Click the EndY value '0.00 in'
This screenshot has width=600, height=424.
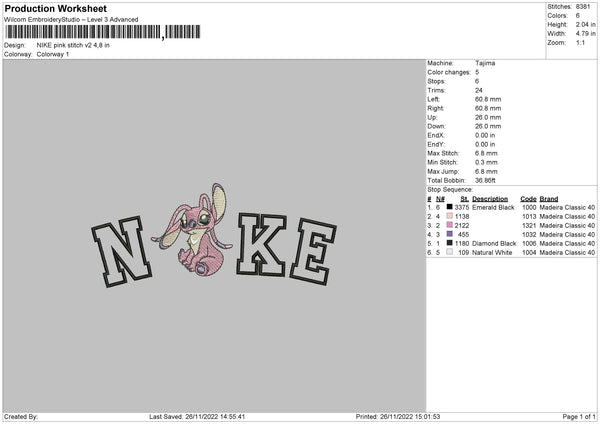click(x=485, y=144)
